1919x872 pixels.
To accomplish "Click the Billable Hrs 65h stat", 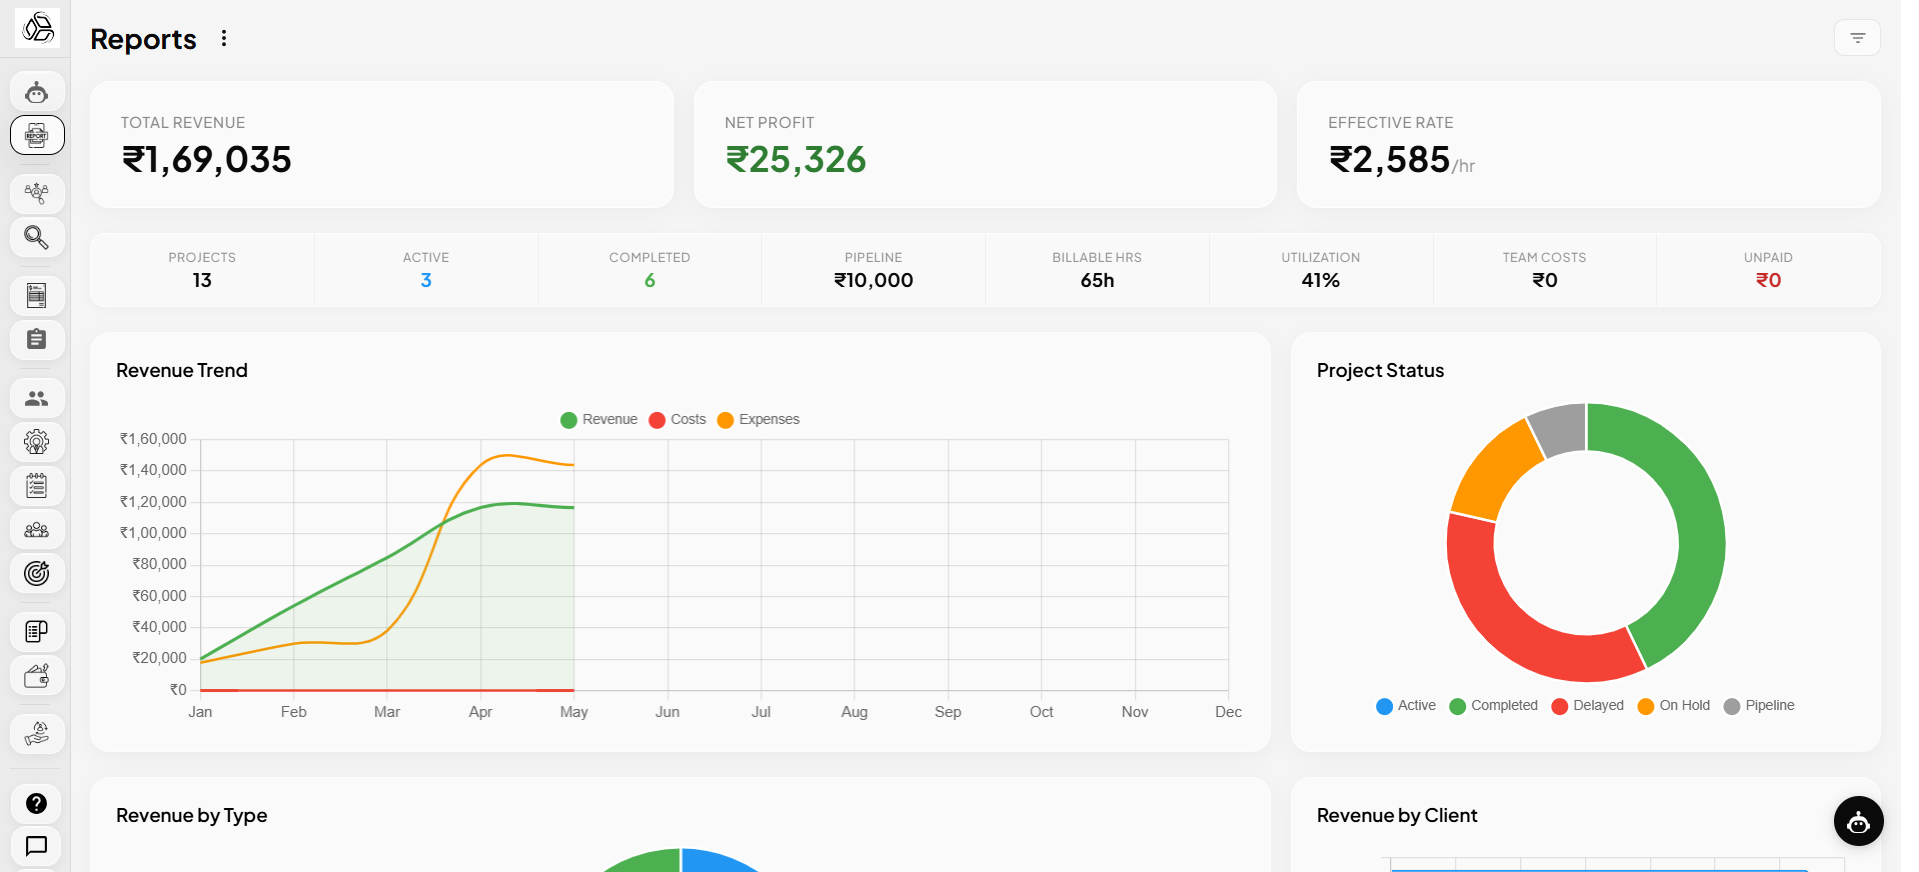I will point(1097,270).
